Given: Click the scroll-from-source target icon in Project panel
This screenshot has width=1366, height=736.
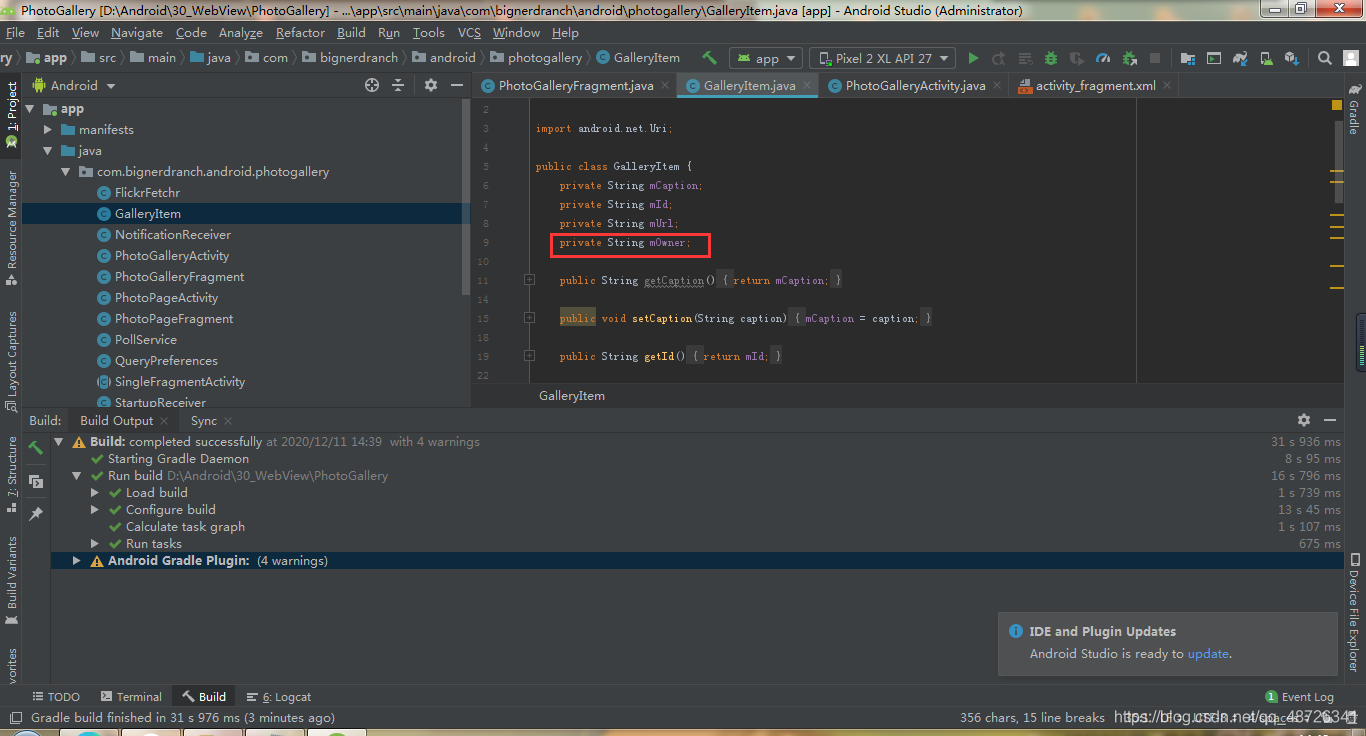Looking at the screenshot, I should pos(372,85).
